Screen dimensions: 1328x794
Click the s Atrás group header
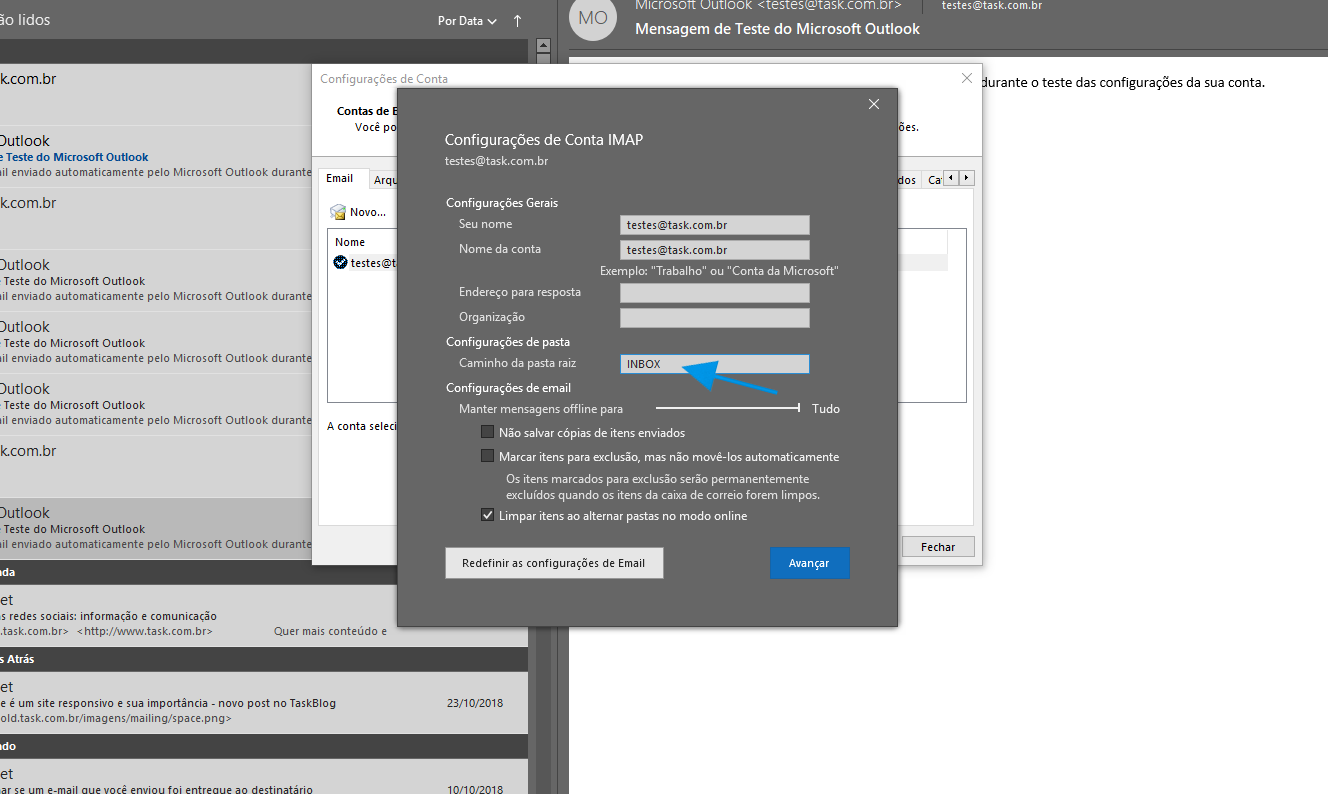pyautogui.click(x=263, y=659)
